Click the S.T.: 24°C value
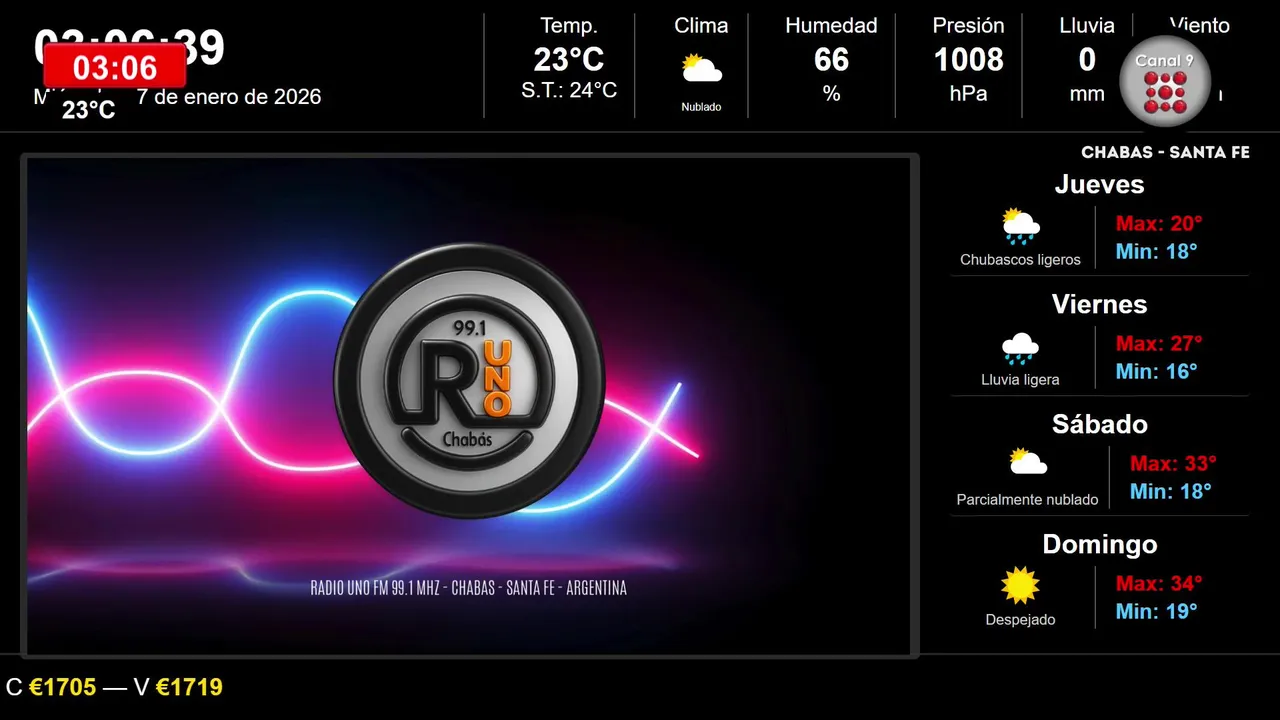Image resolution: width=1280 pixels, height=720 pixels. click(569, 91)
